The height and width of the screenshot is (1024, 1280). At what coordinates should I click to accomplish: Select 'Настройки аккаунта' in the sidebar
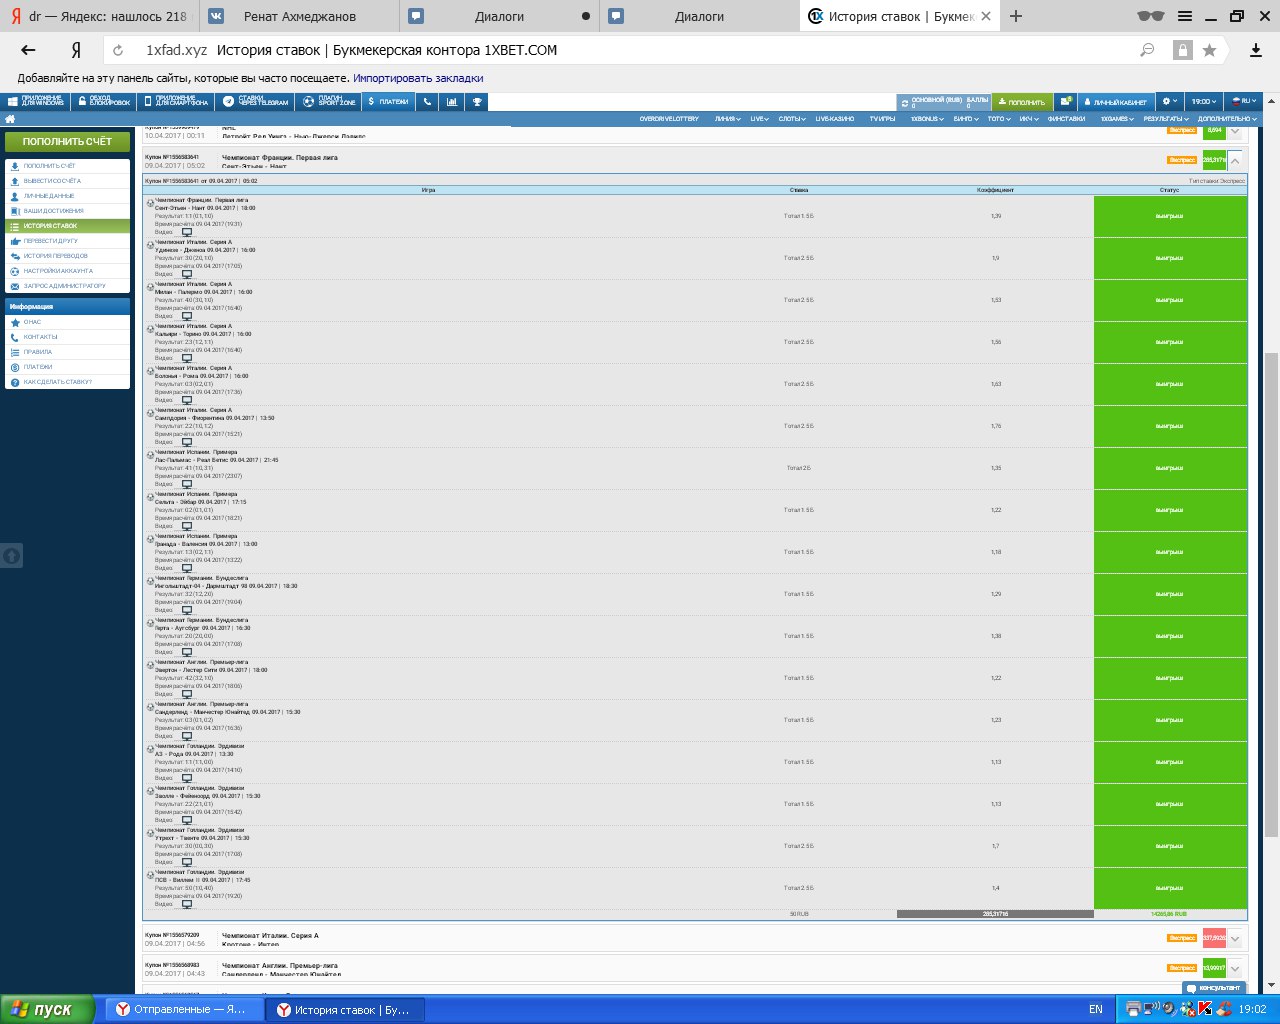pos(67,271)
